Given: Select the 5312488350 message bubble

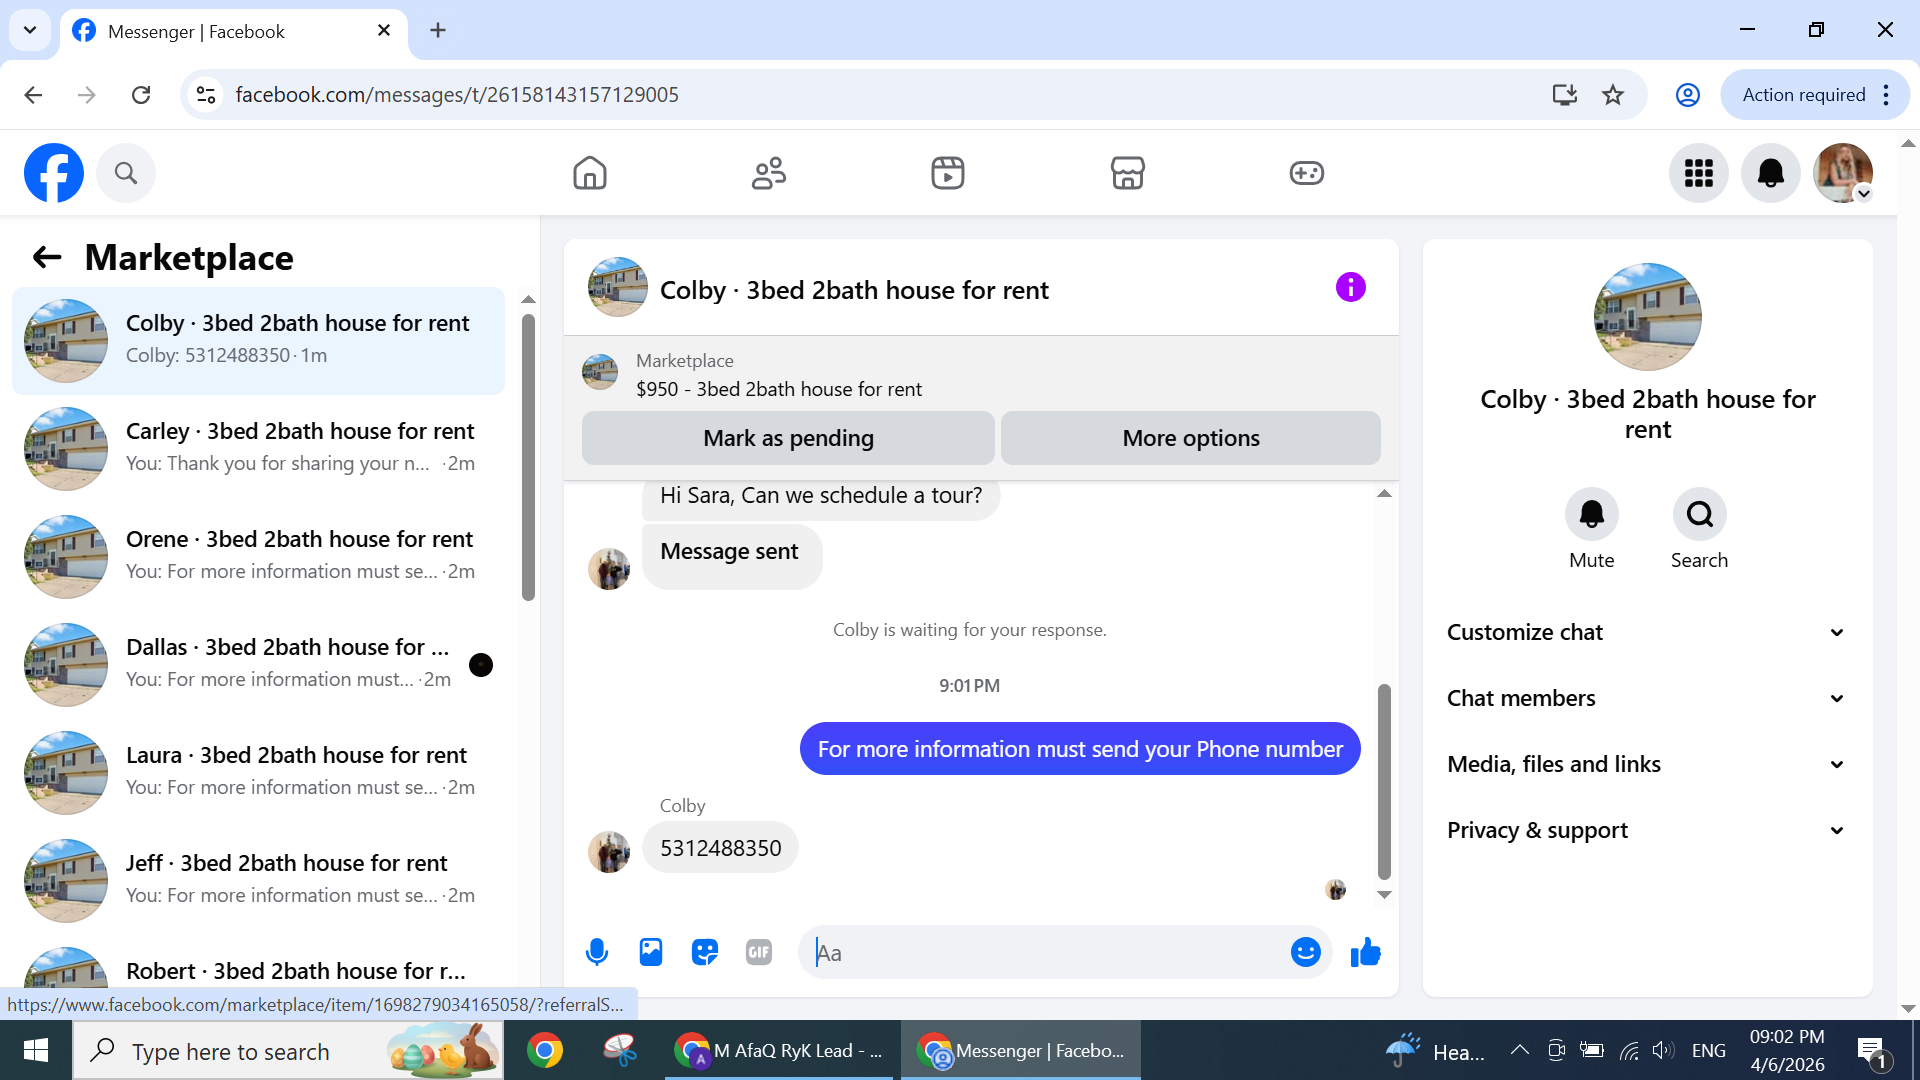Looking at the screenshot, I should coord(720,848).
